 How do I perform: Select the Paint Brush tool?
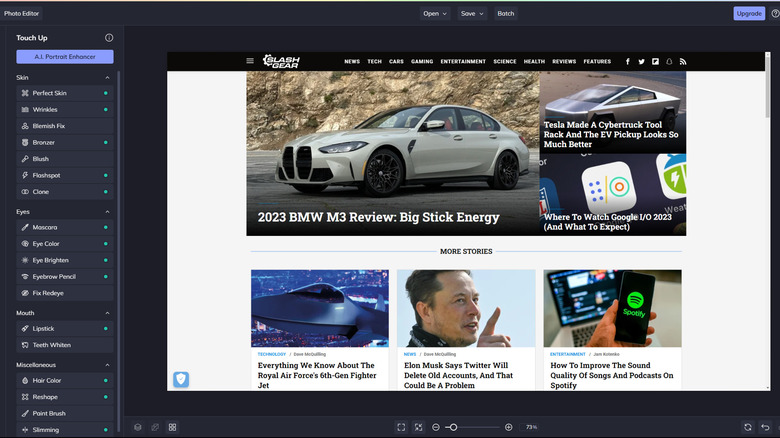point(49,413)
